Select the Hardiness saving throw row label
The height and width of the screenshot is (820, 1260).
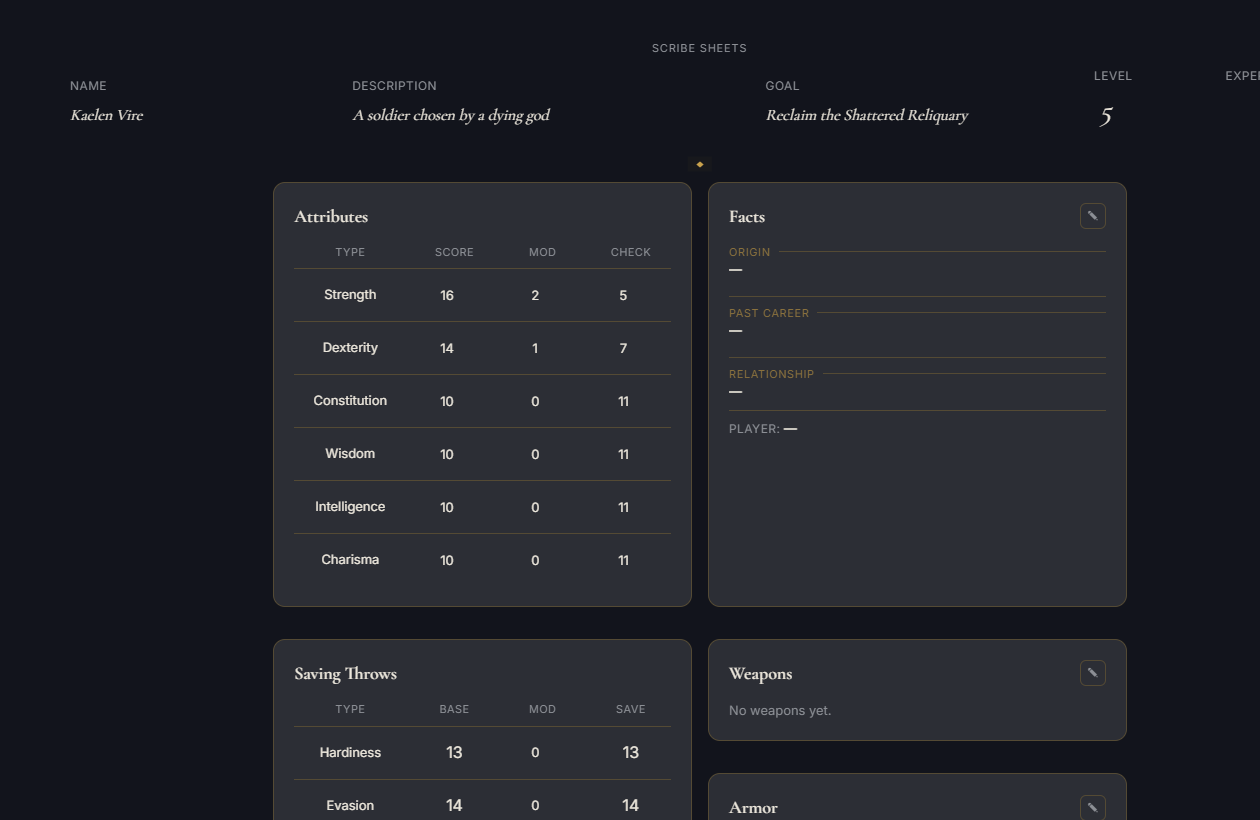click(350, 753)
